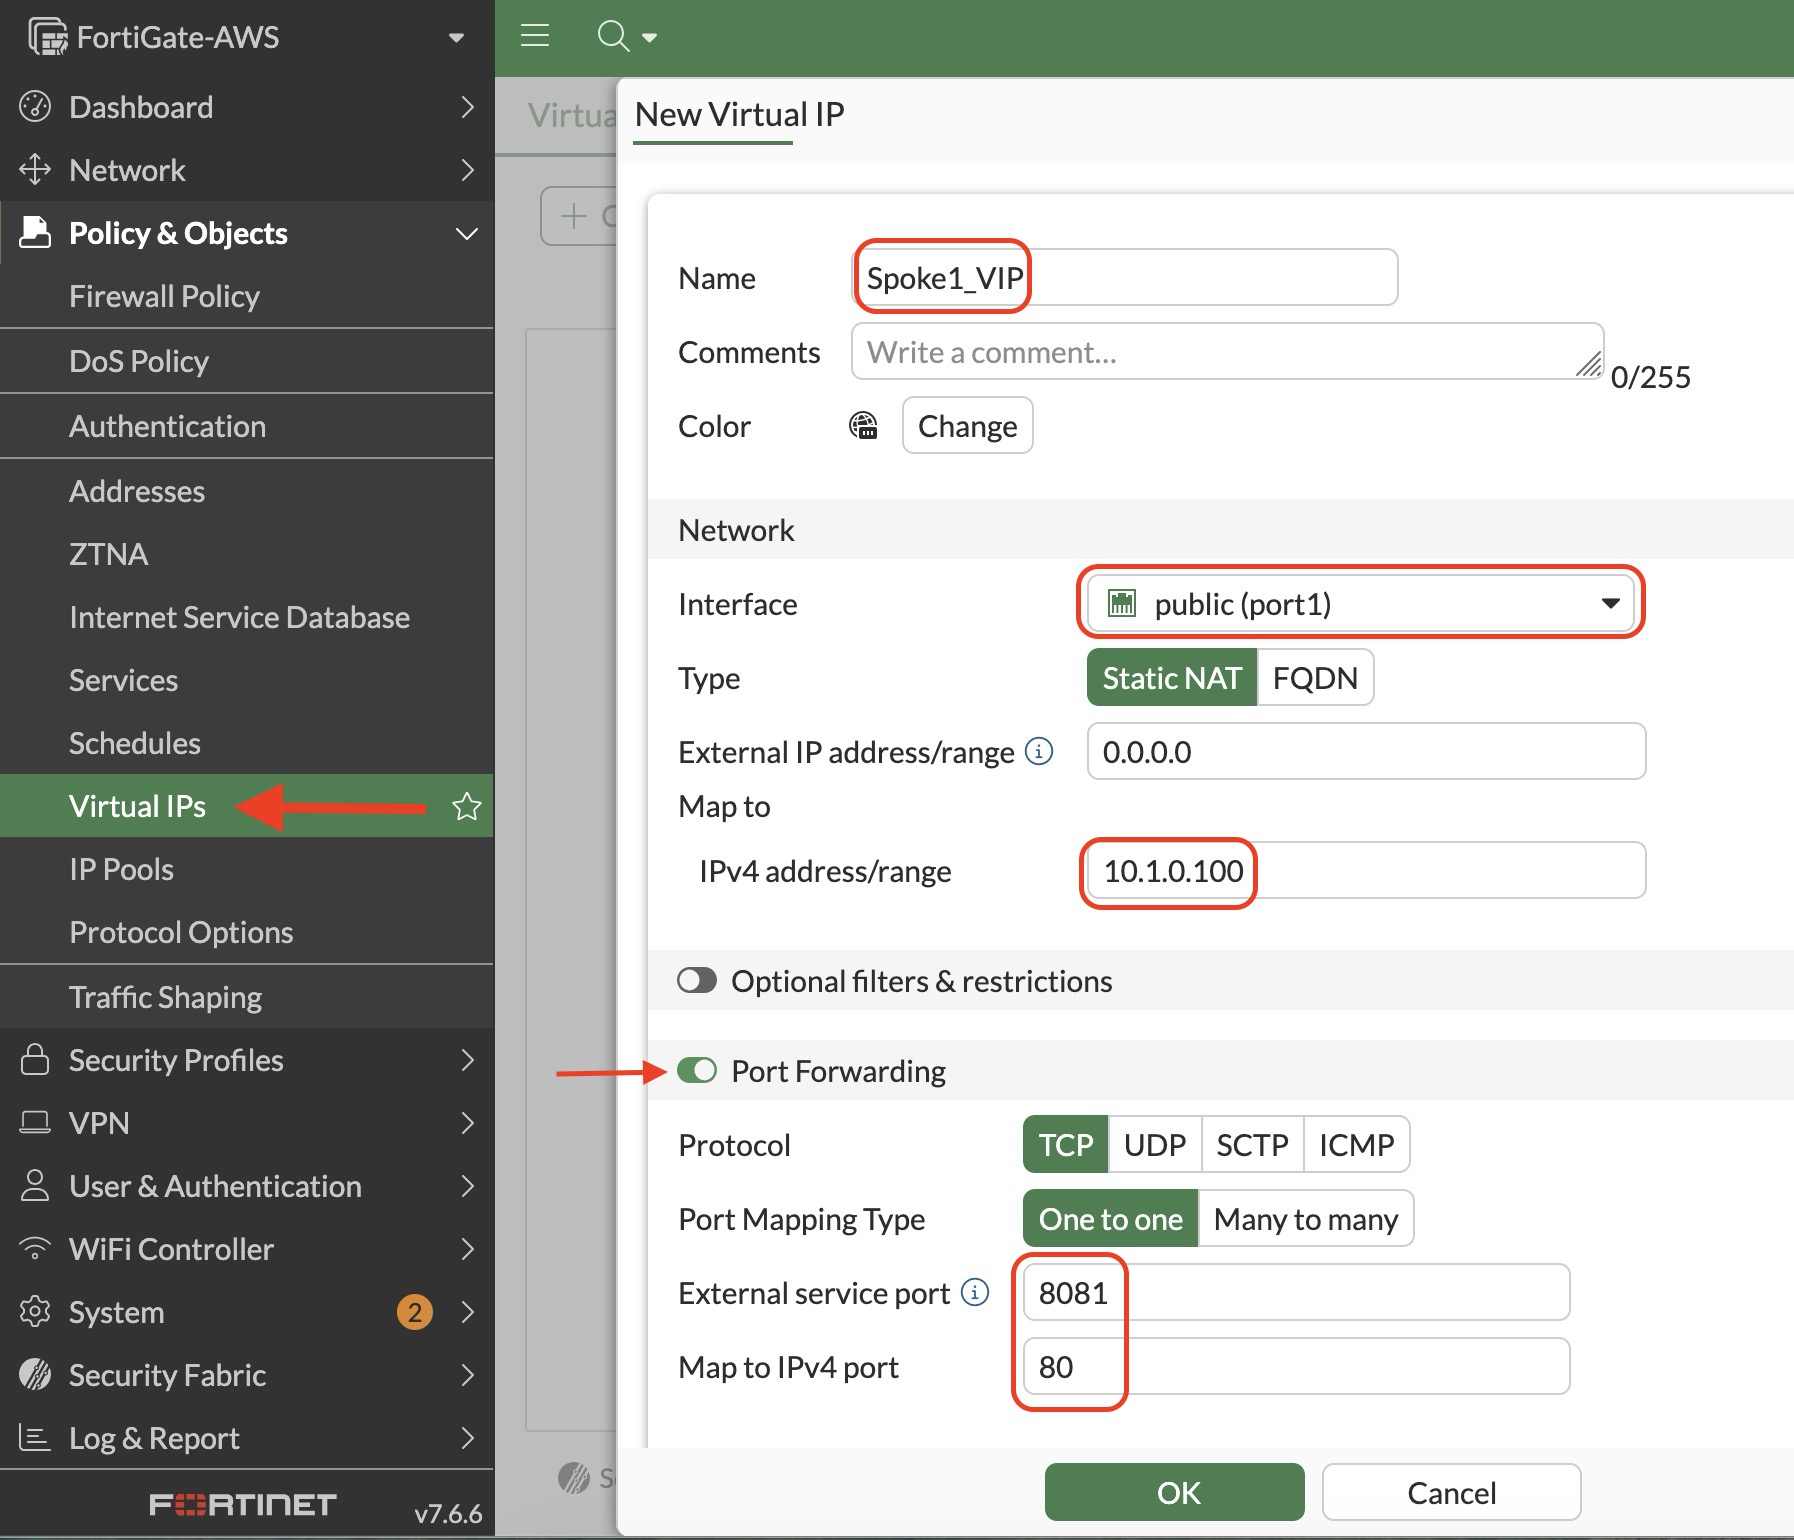The width and height of the screenshot is (1794, 1540).
Task: Choose One to one port mapping
Action: coord(1111,1218)
